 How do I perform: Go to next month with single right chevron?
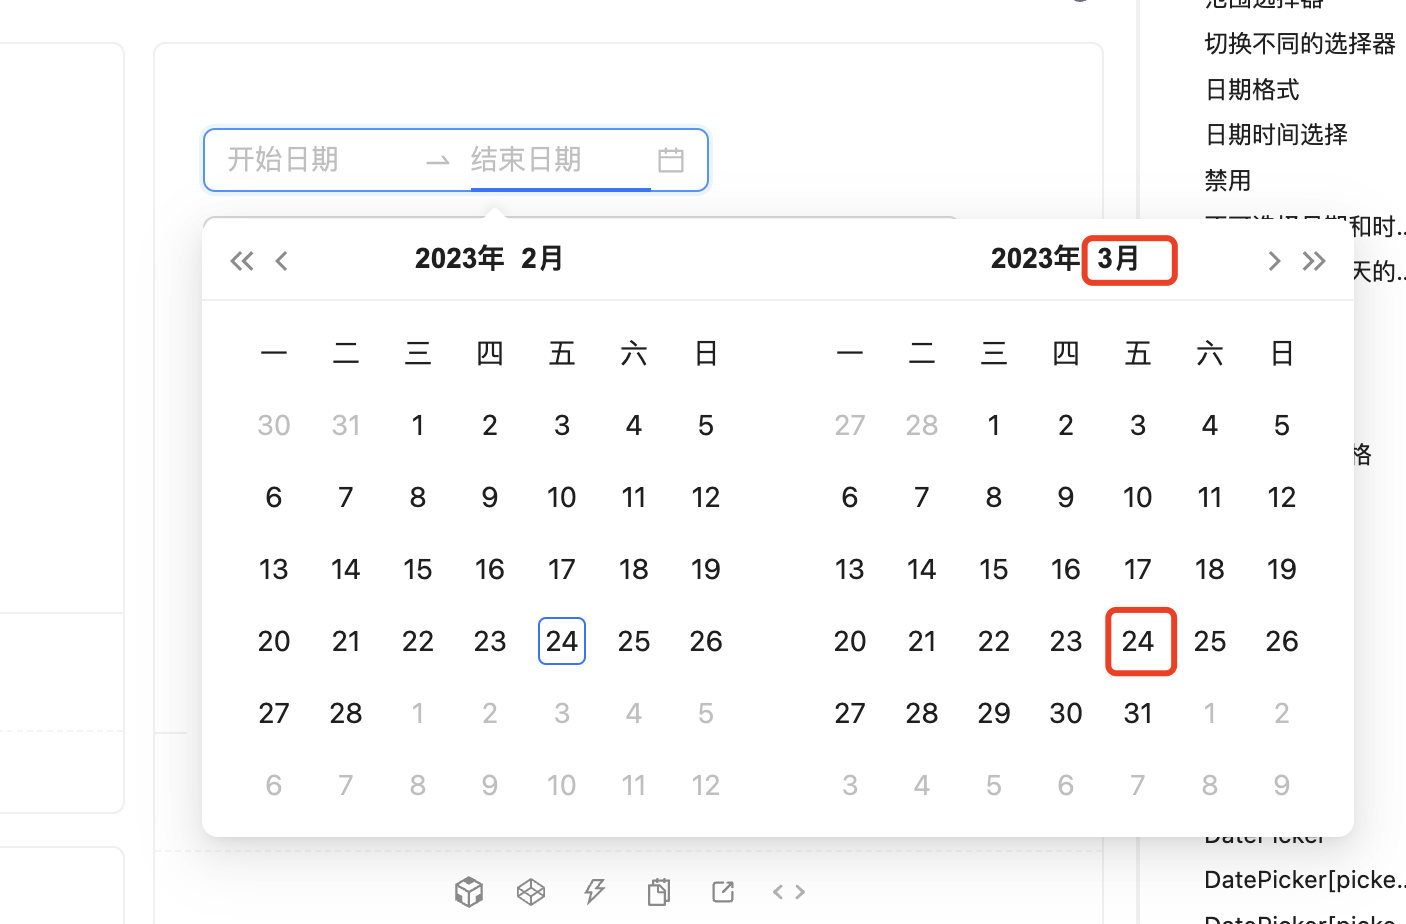pyautogui.click(x=1273, y=260)
